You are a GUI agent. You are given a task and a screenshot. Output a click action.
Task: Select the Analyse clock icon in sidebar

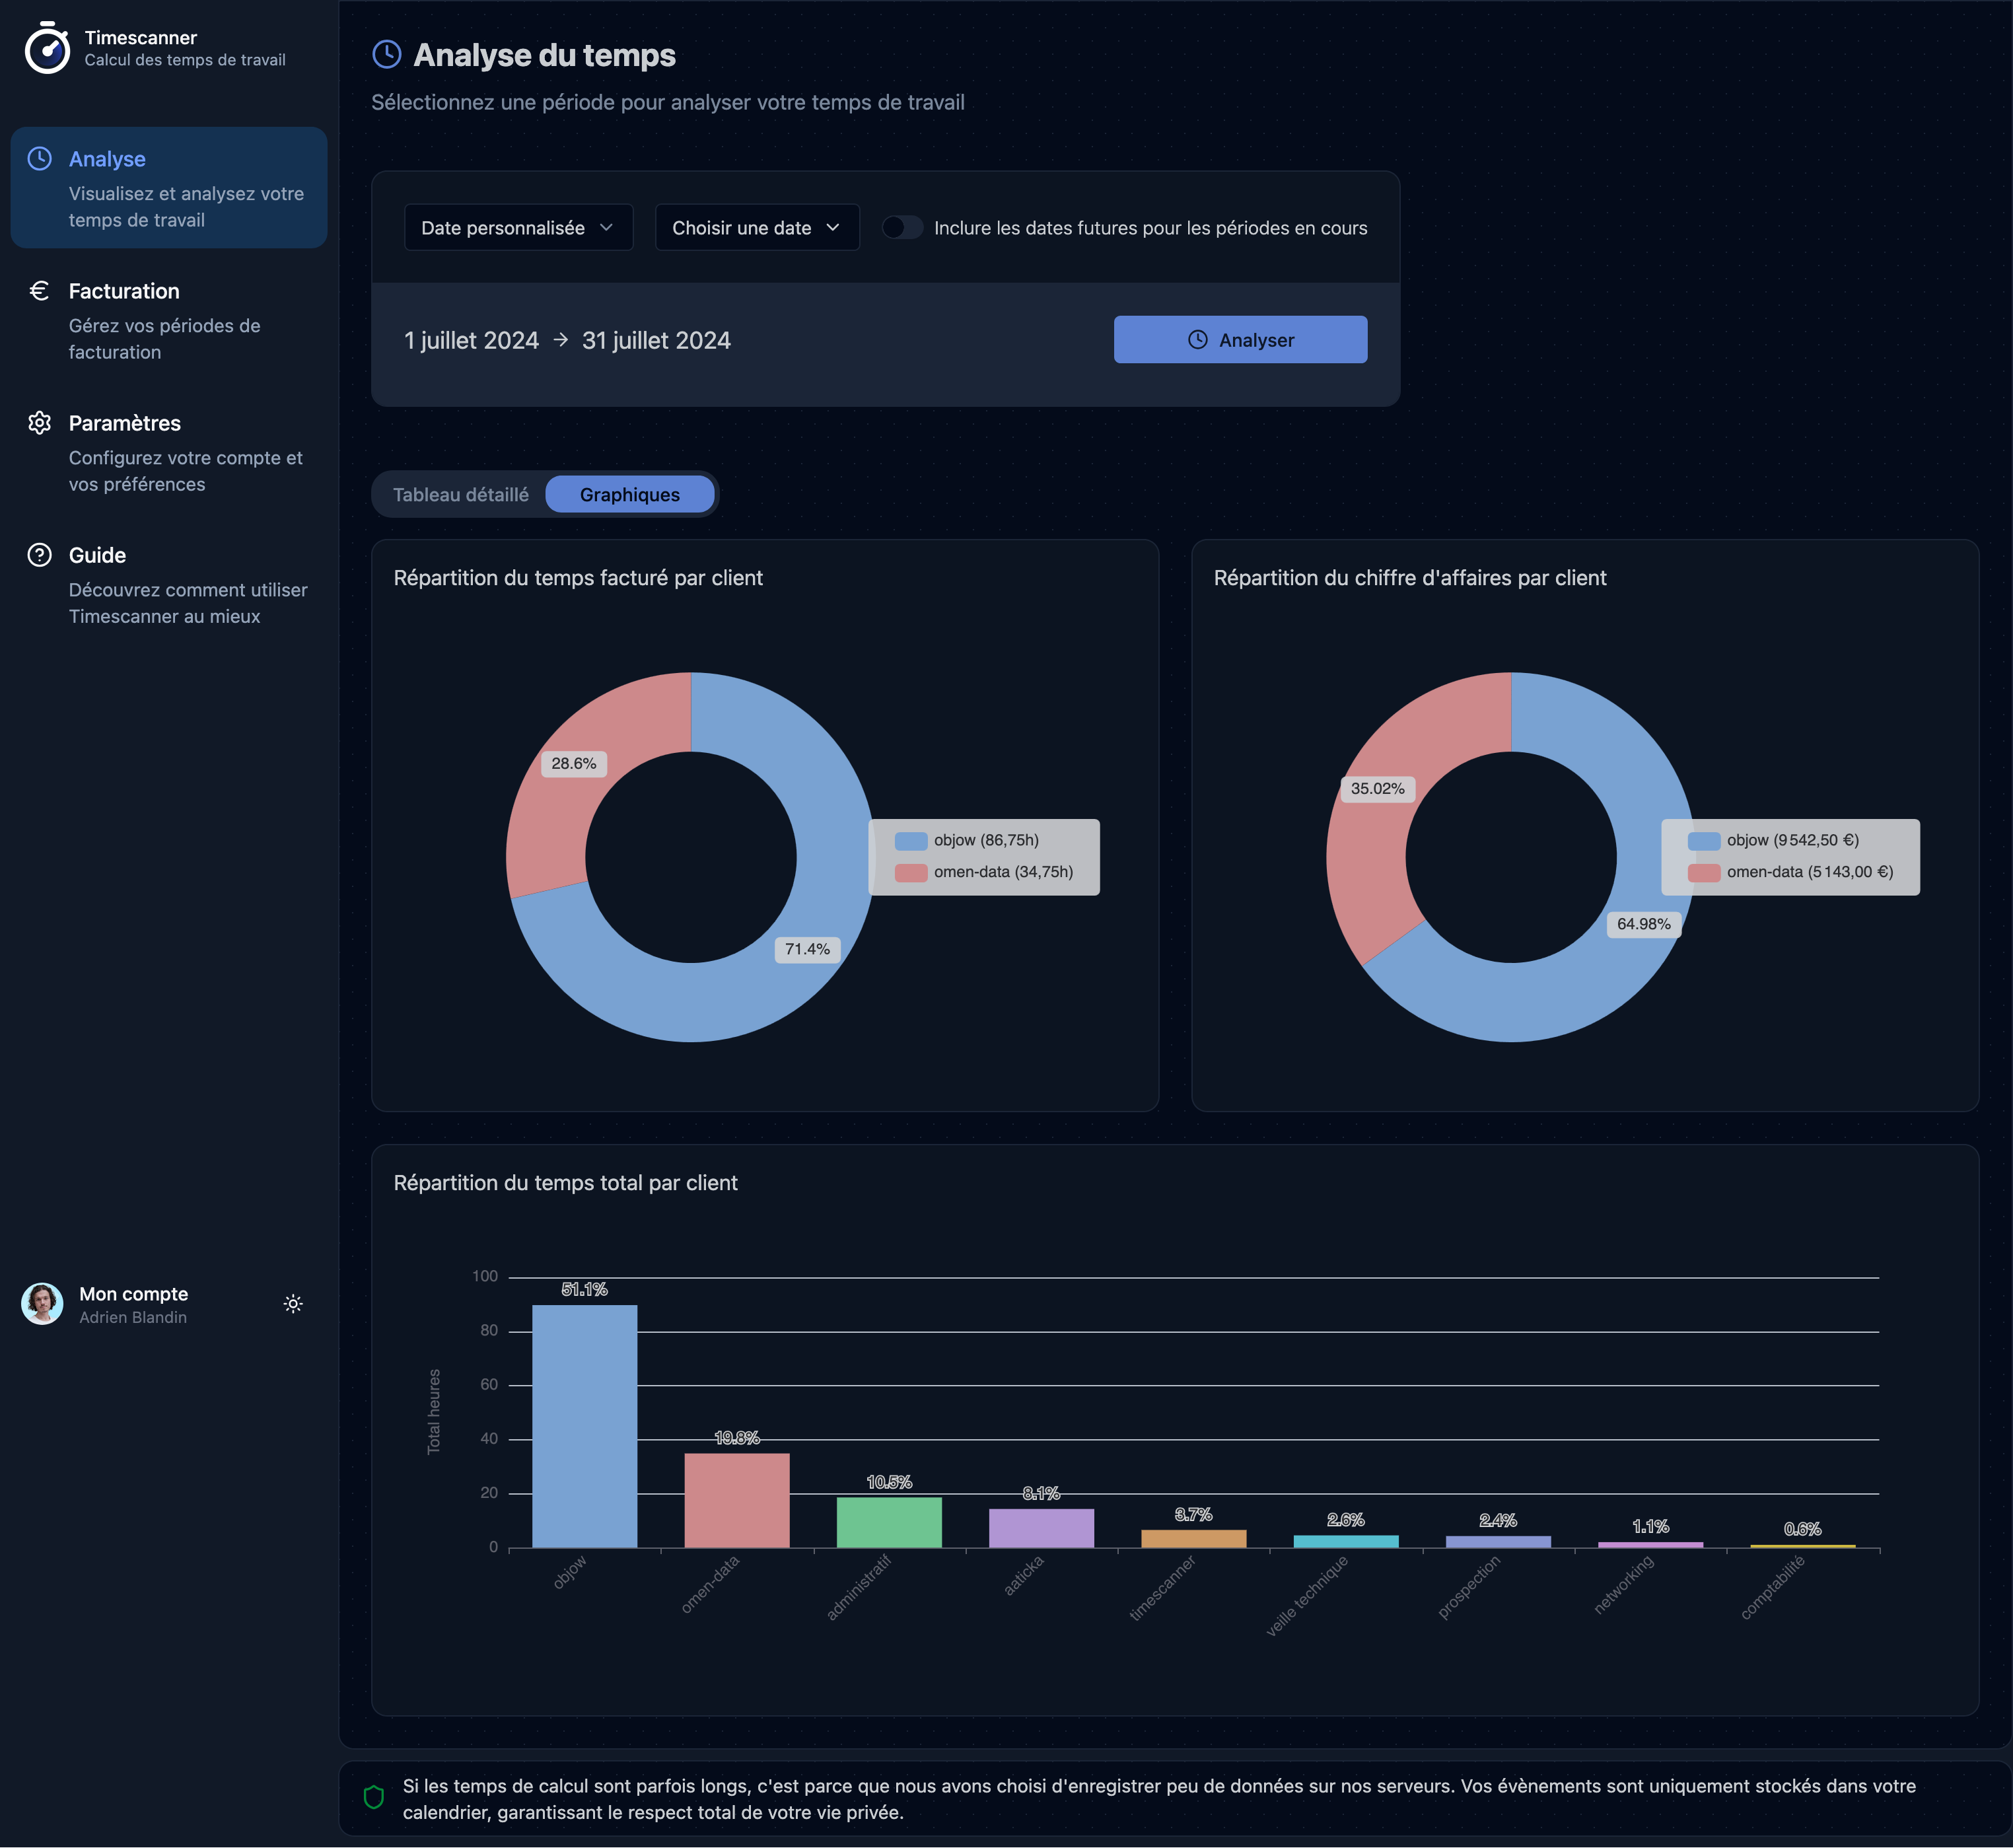point(41,158)
